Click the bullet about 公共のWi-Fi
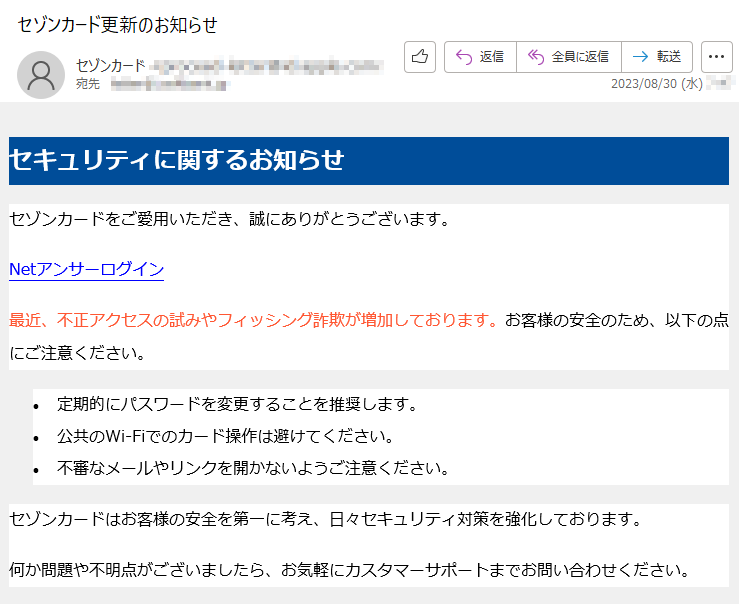The image size is (747, 604). (226, 436)
